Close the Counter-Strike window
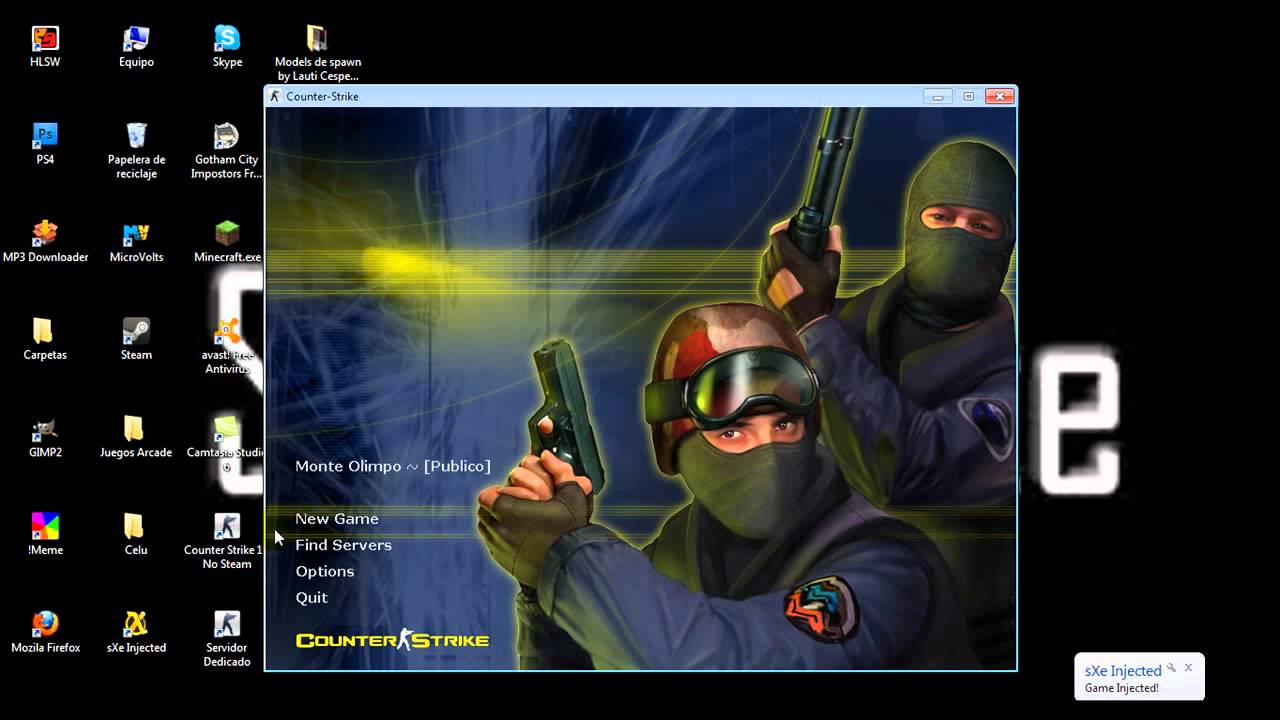 1000,96
